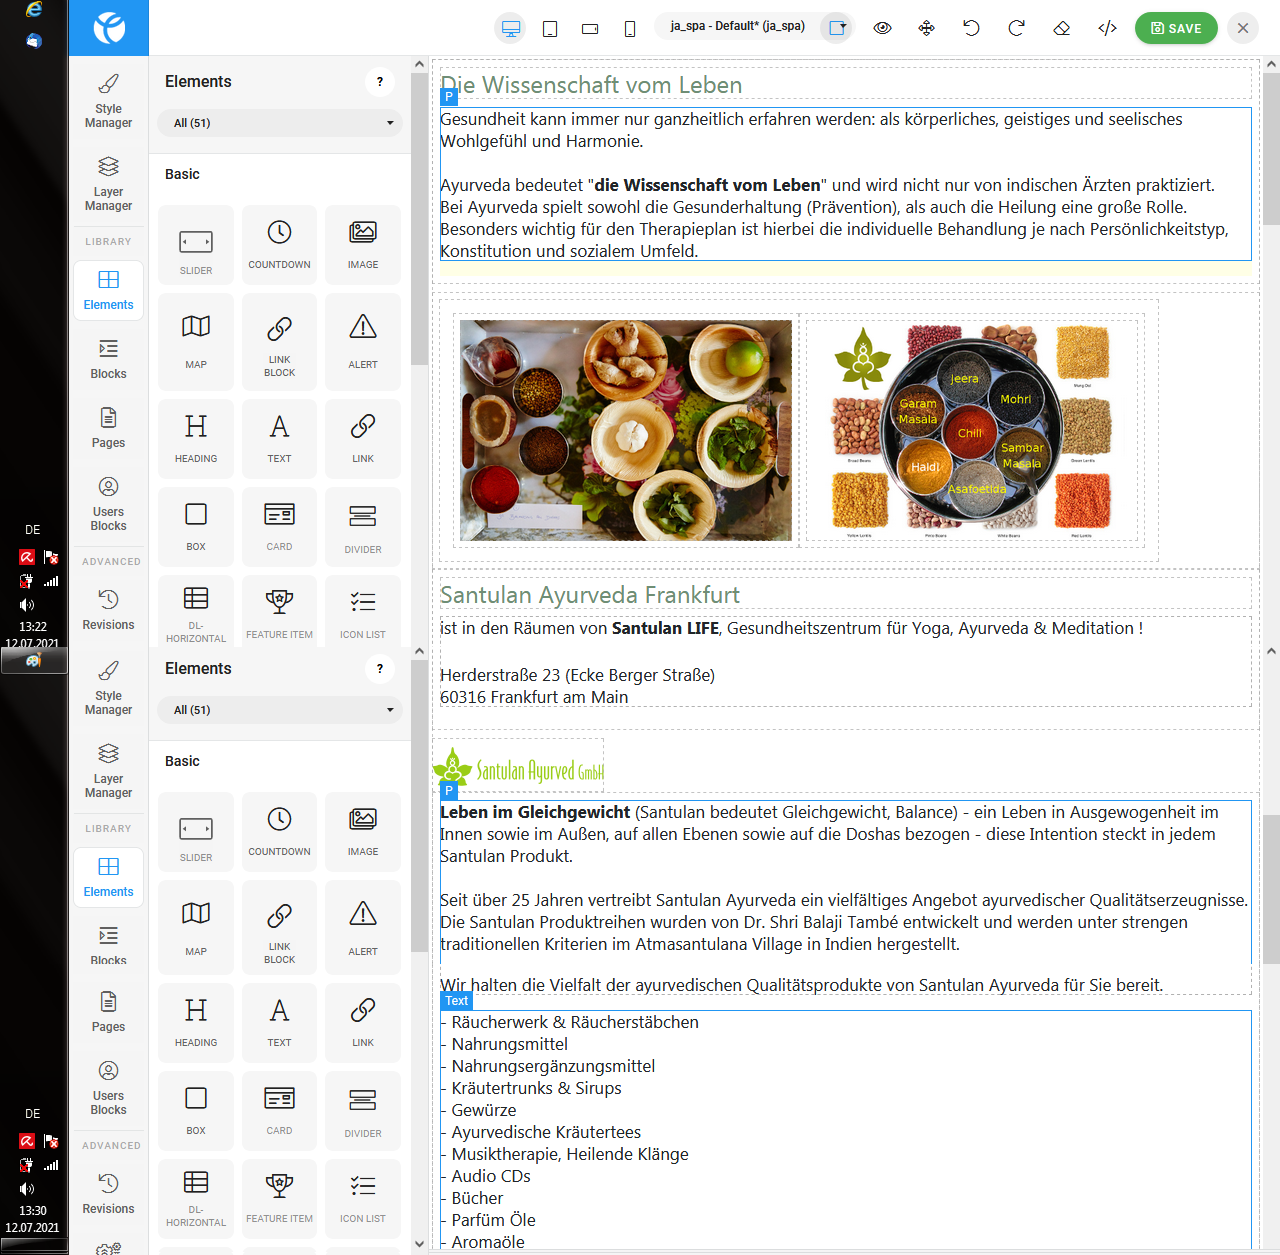1280x1255 pixels.
Task: Click the ja_spa - Default* template name
Action: (x=738, y=26)
